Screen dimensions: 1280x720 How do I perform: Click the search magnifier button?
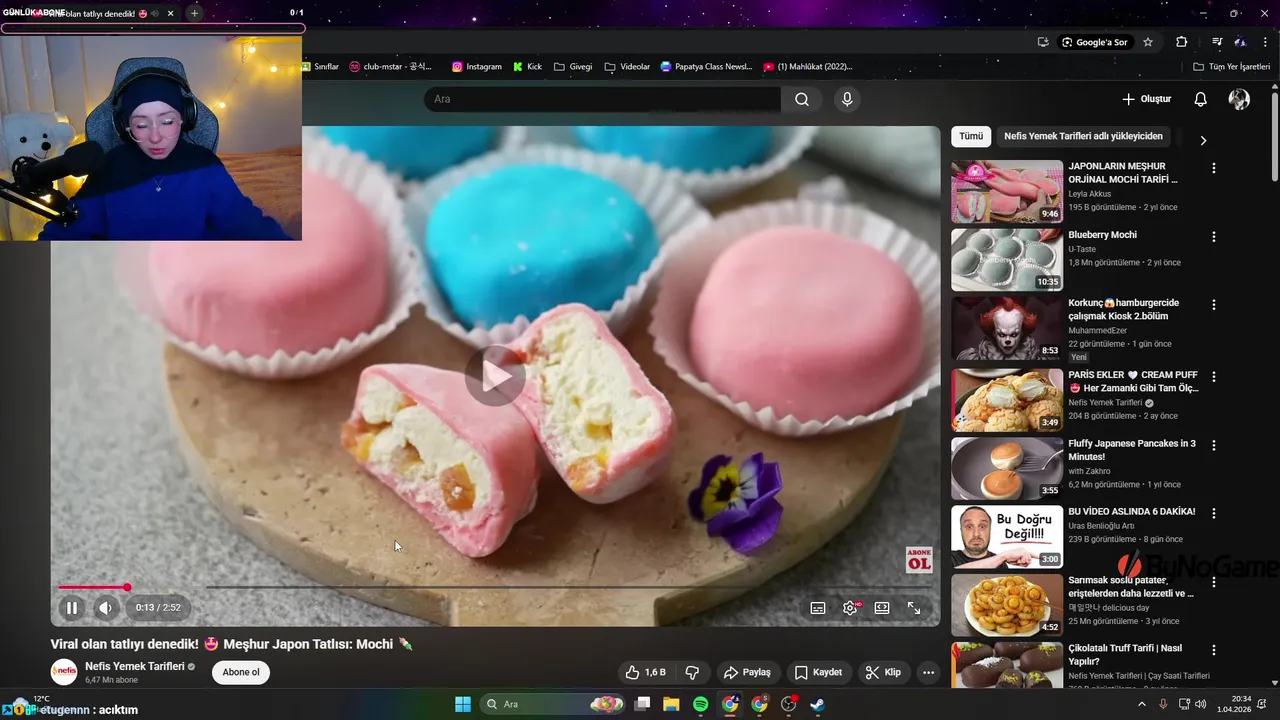[802, 99]
